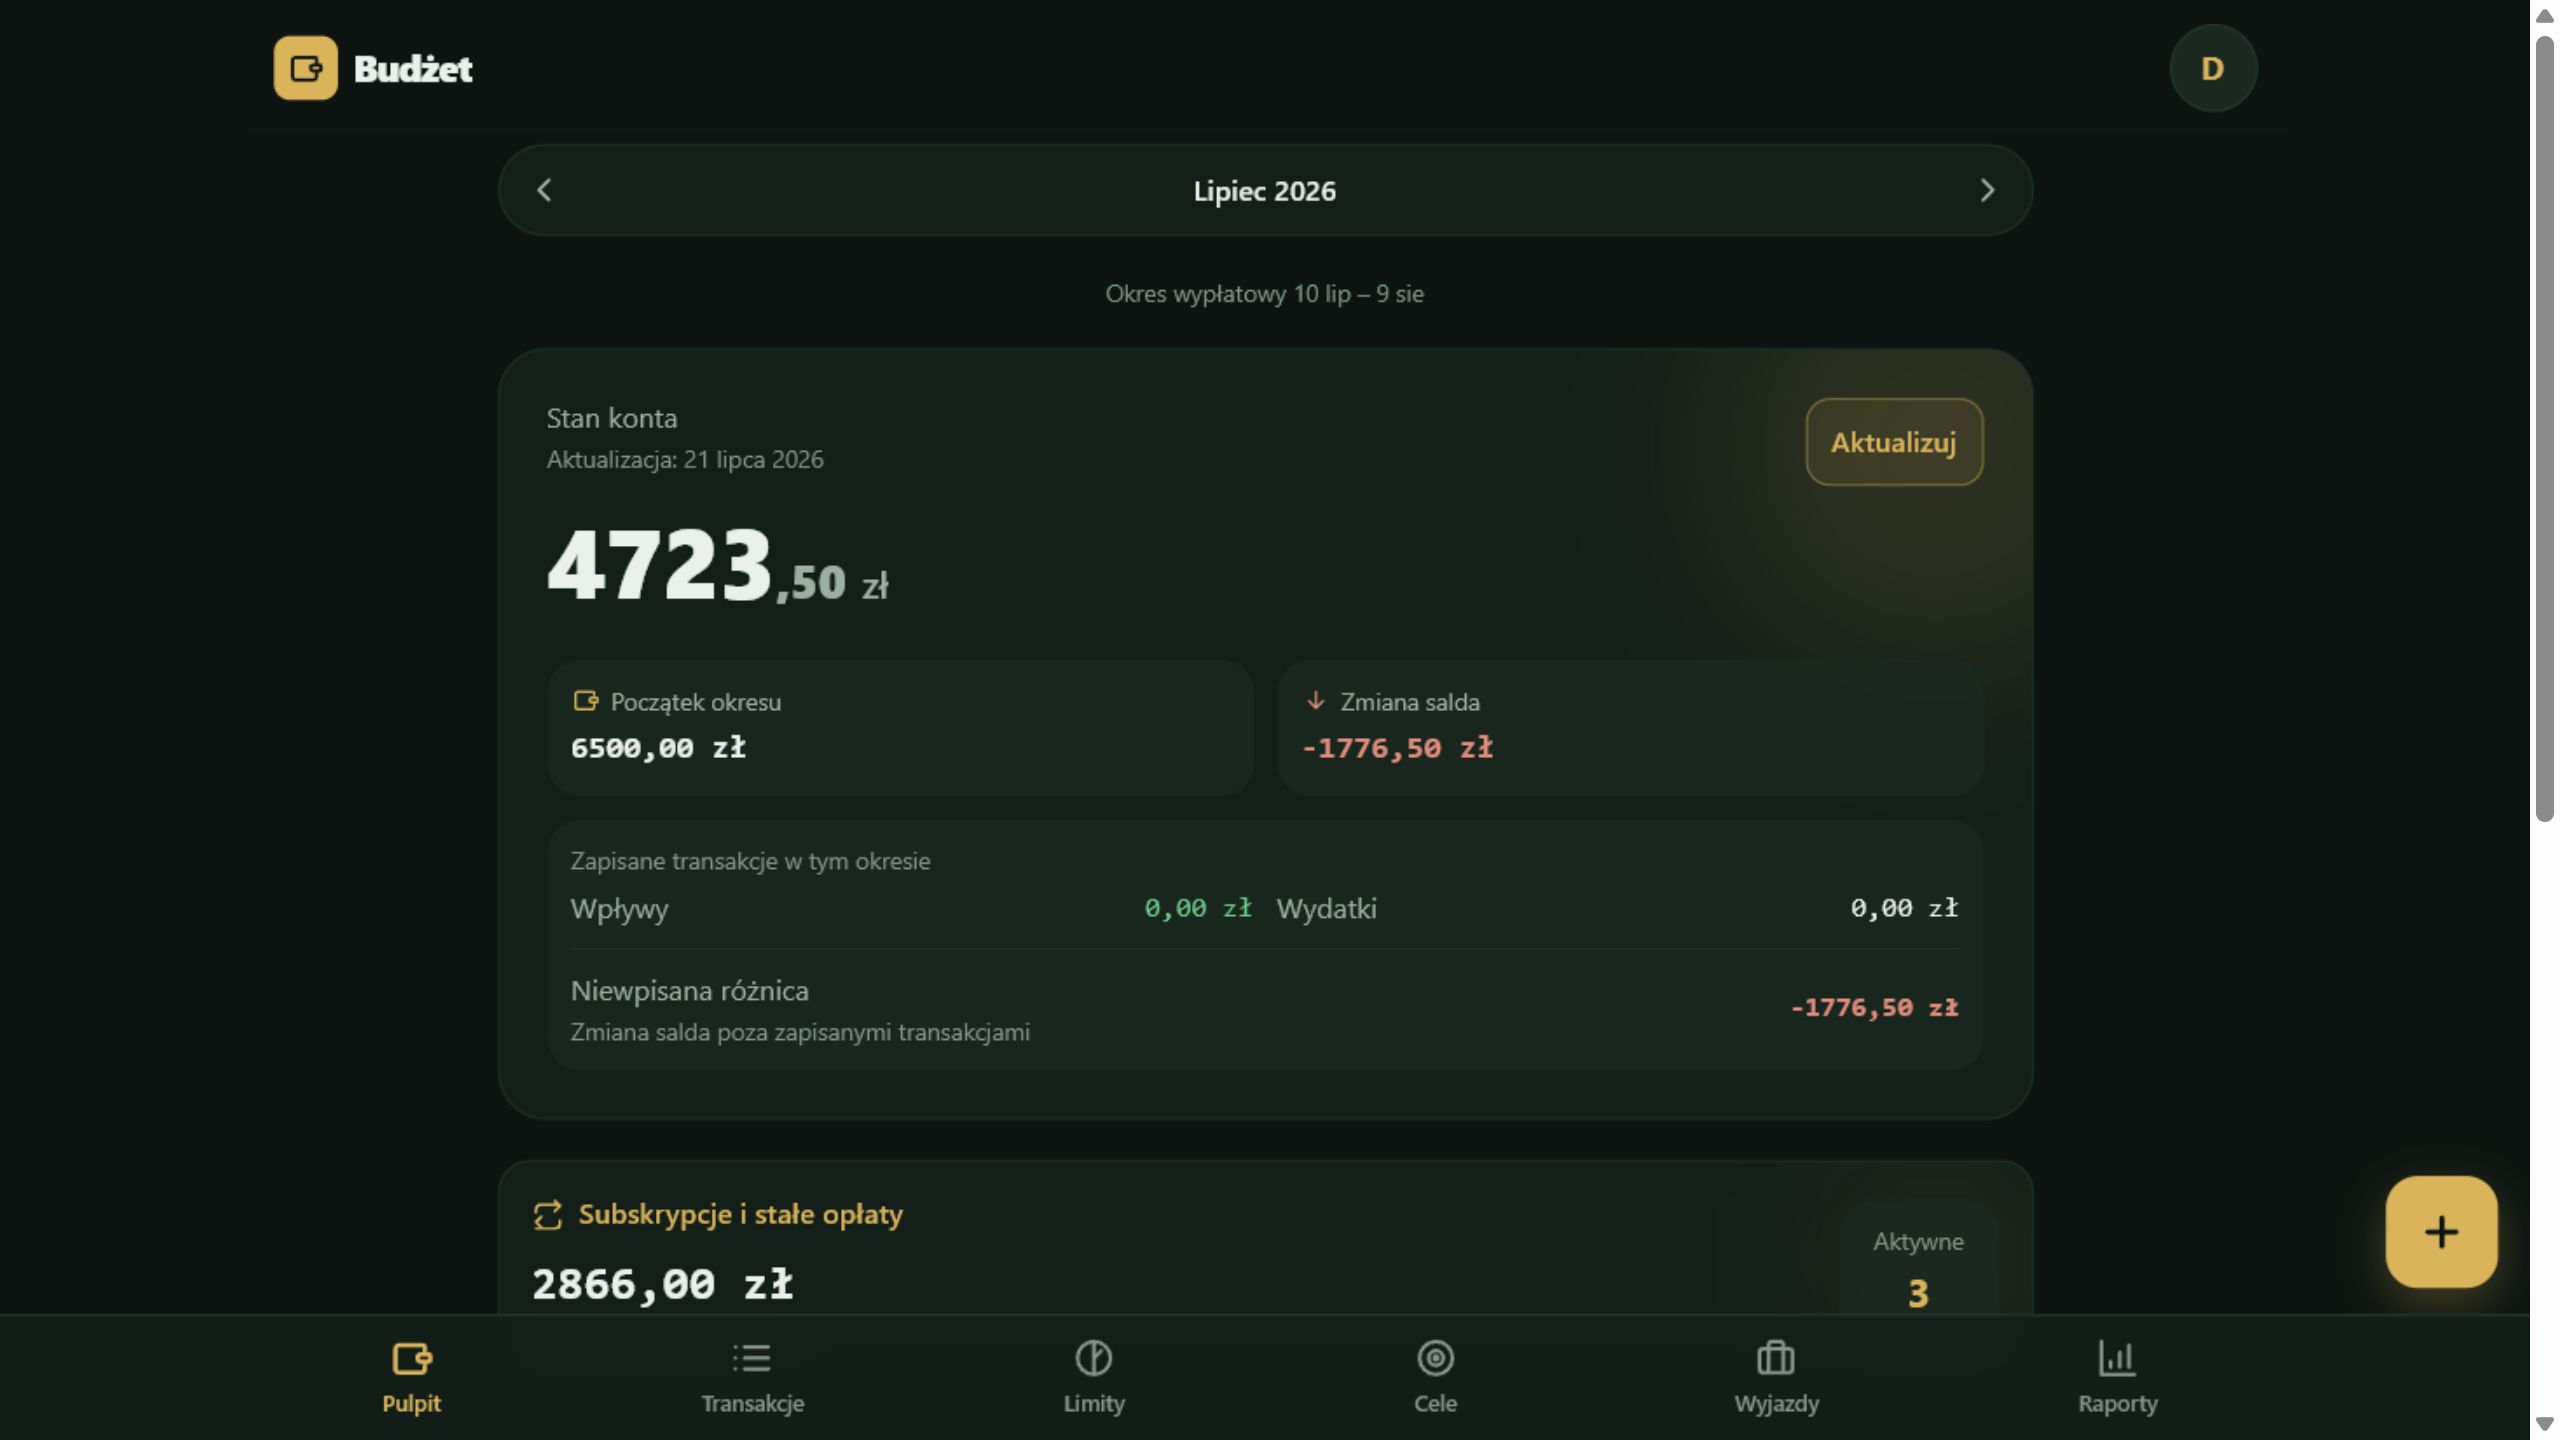The width and height of the screenshot is (2560, 1440).
Task: Open the Limity pie chart icon
Action: coord(1094,1358)
